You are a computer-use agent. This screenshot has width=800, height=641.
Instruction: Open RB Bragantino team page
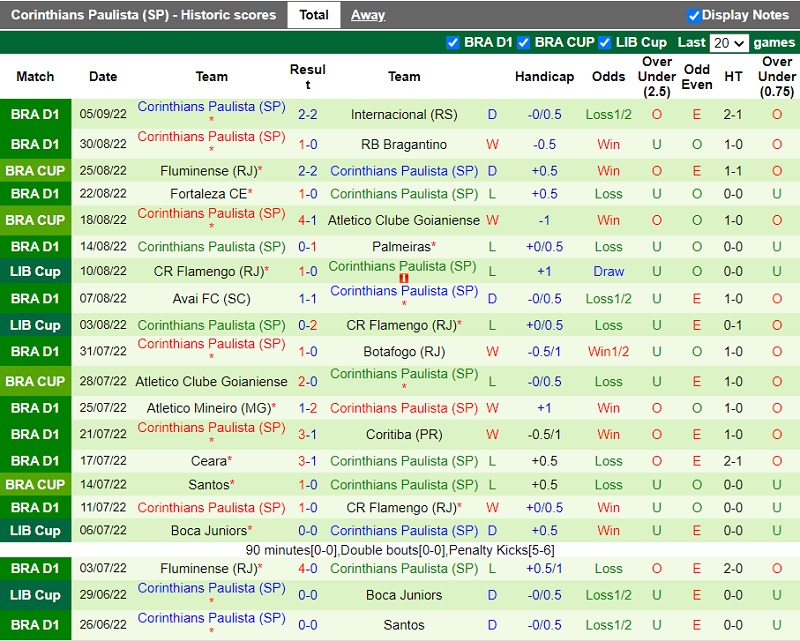[404, 144]
